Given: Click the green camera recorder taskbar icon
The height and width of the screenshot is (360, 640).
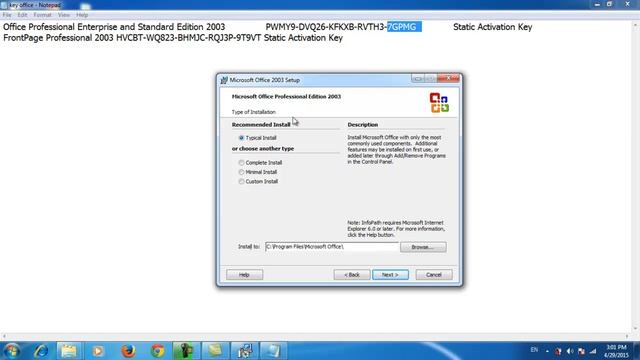Looking at the screenshot, I should [x=186, y=351].
